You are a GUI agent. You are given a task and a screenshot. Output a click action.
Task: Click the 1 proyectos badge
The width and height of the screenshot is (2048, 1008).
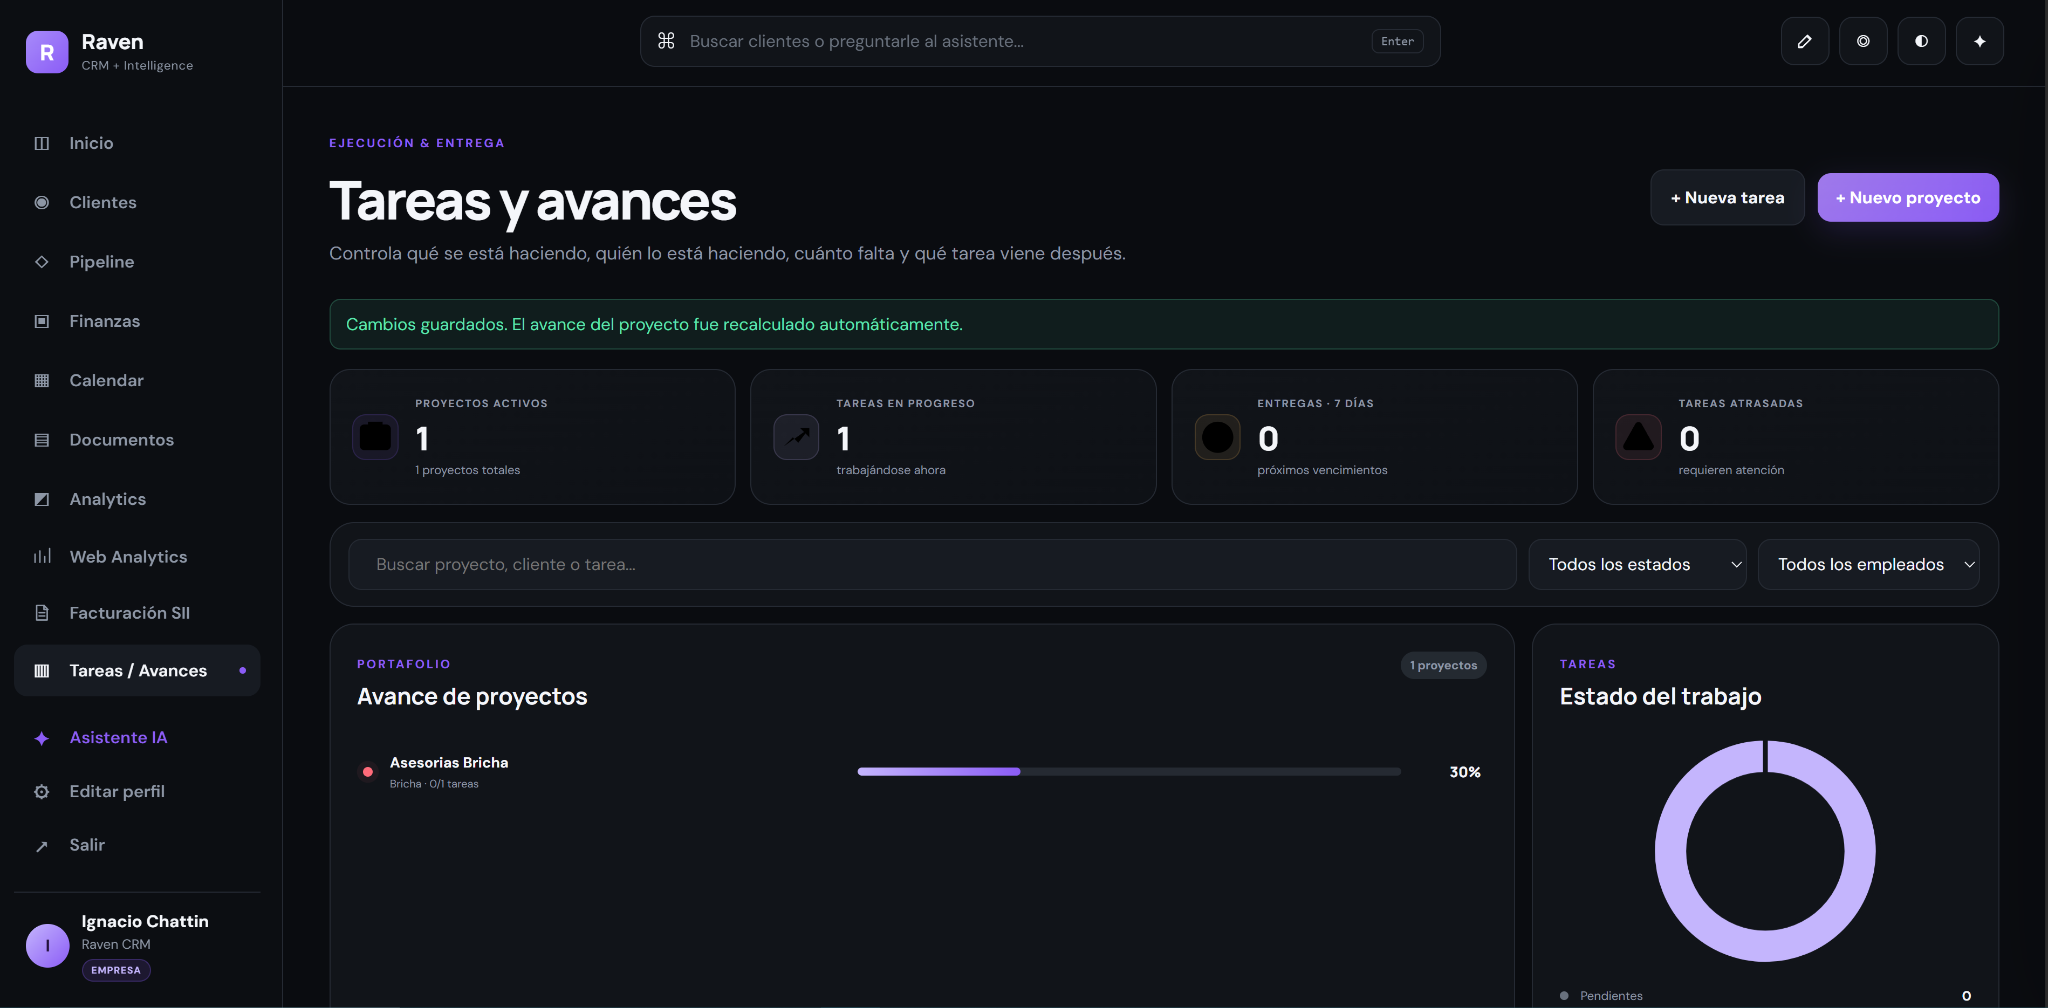click(x=1443, y=666)
